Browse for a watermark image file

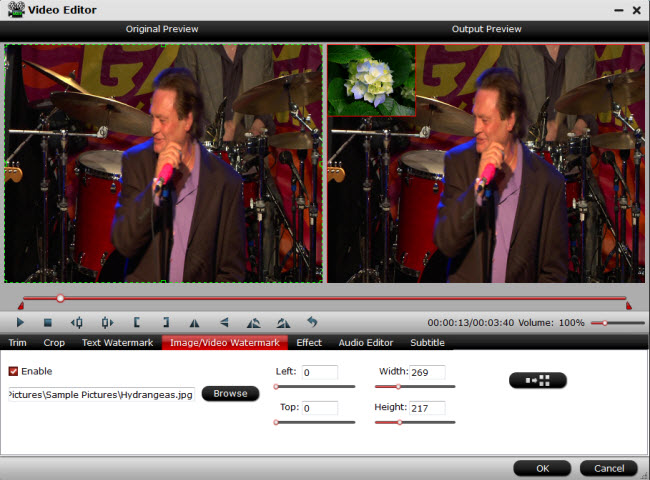pyautogui.click(x=230, y=393)
